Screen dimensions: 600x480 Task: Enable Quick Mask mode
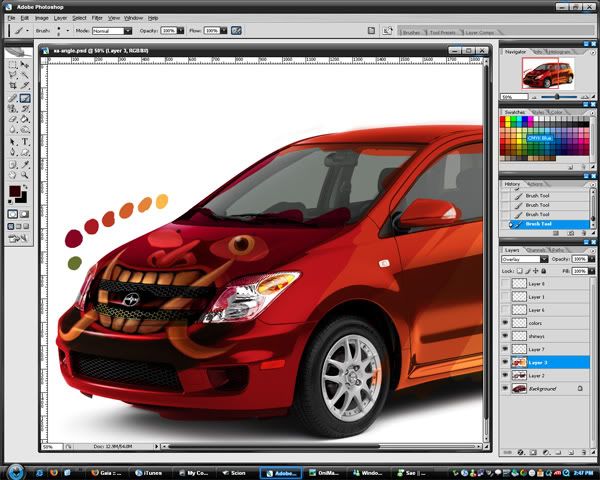(24, 214)
